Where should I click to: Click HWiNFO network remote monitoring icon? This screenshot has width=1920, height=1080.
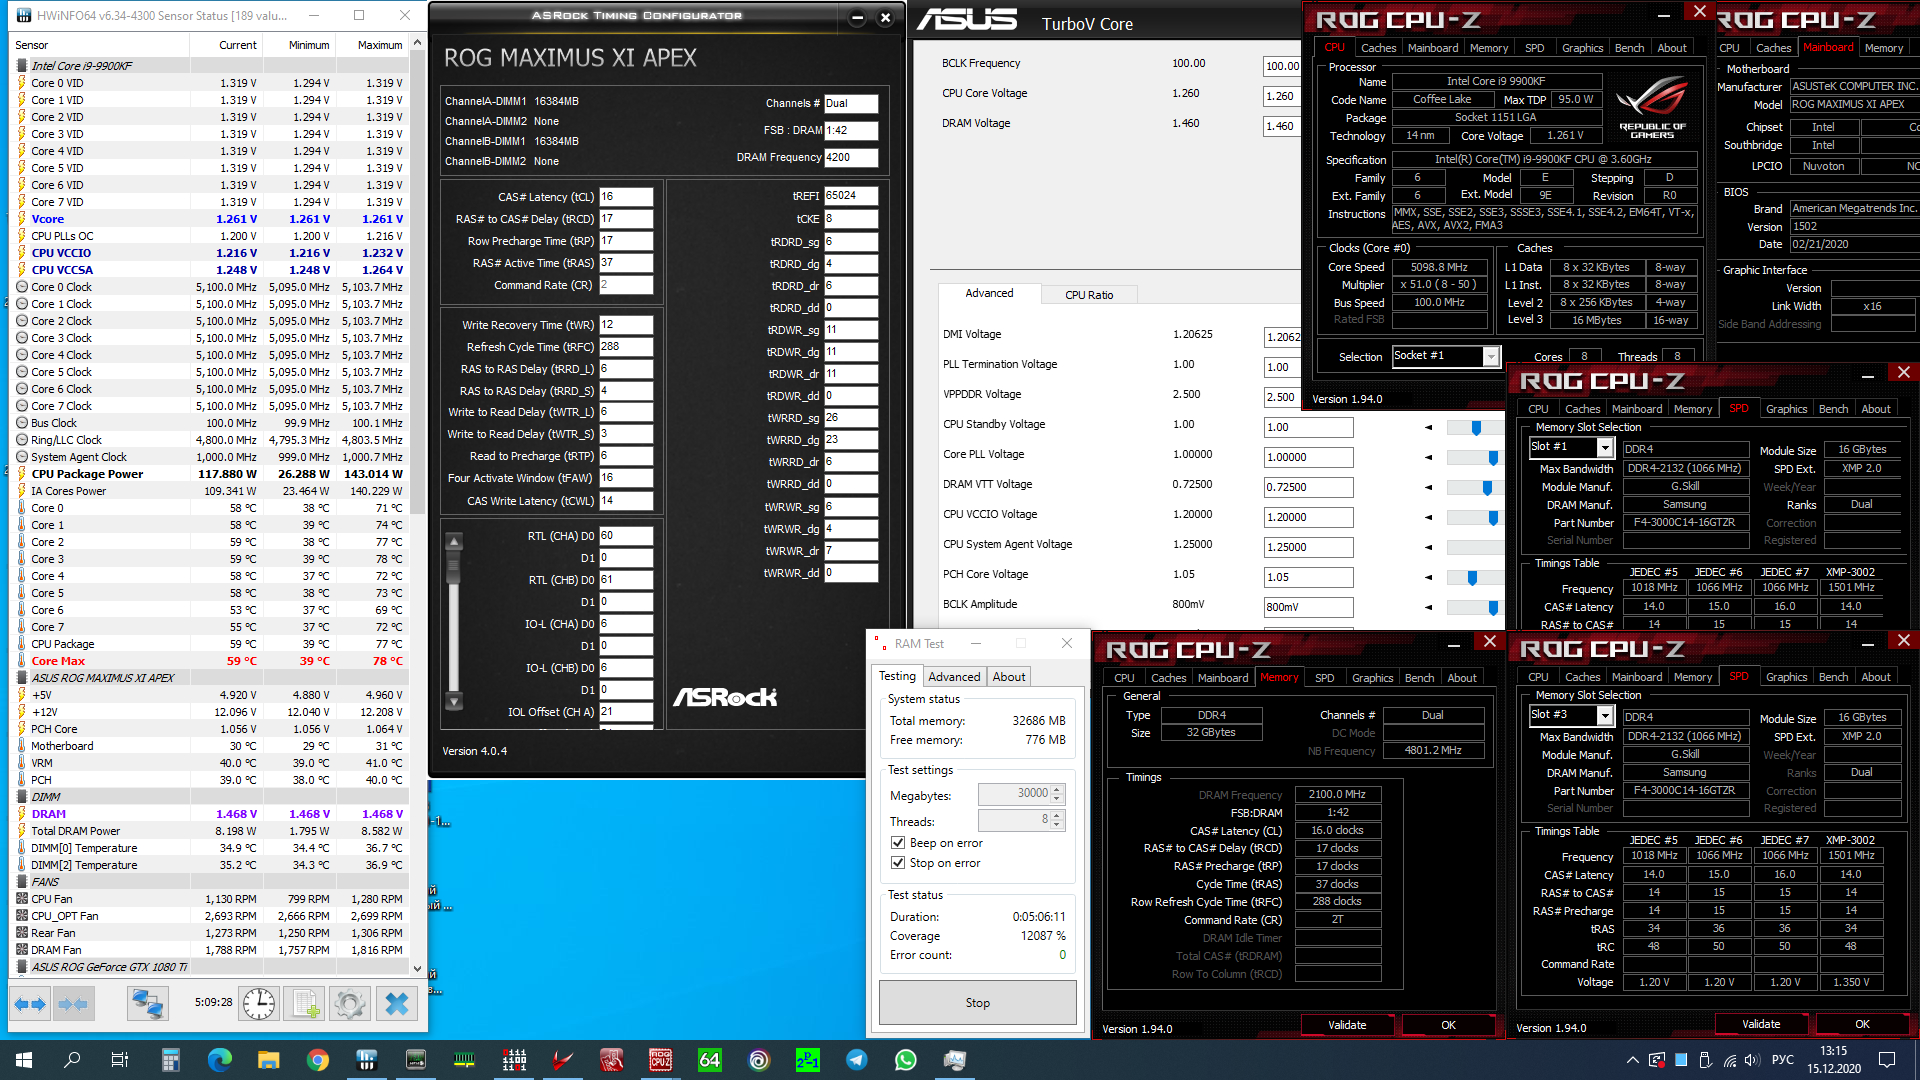(148, 1003)
